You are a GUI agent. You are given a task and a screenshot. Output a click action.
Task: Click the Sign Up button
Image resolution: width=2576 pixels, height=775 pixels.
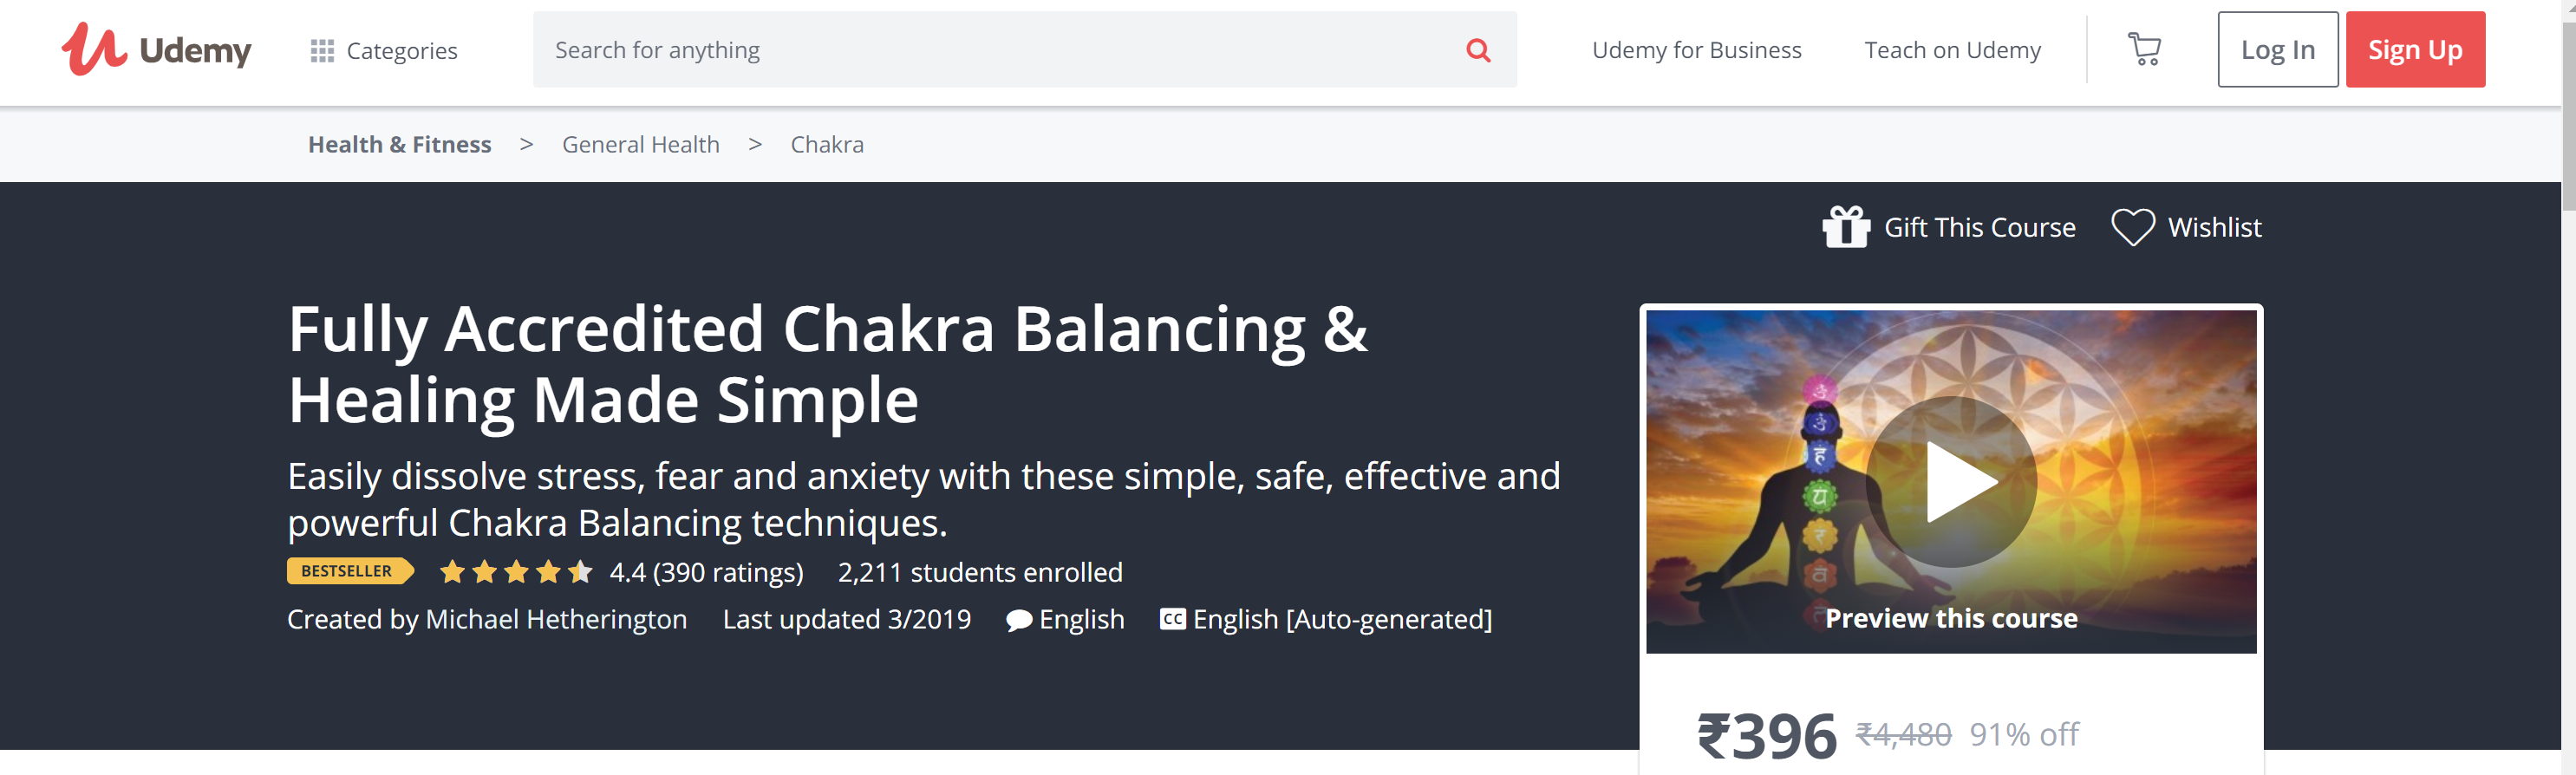pyautogui.click(x=2414, y=50)
